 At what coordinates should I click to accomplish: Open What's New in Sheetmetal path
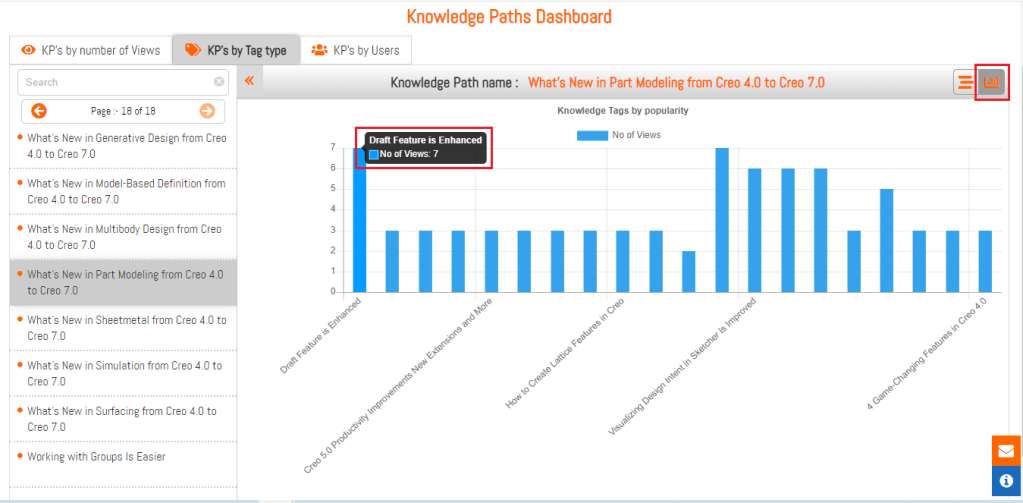[125, 327]
